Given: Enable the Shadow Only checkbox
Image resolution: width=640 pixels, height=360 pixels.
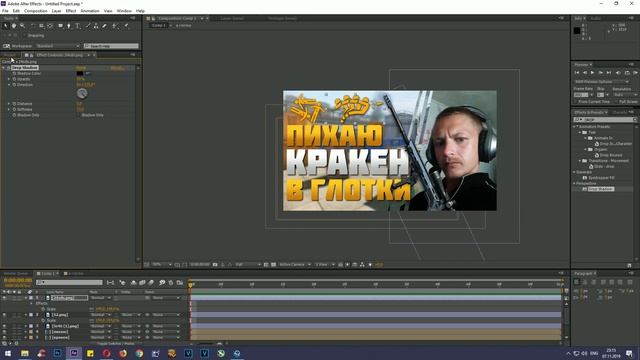Looking at the screenshot, I should tap(79, 115).
